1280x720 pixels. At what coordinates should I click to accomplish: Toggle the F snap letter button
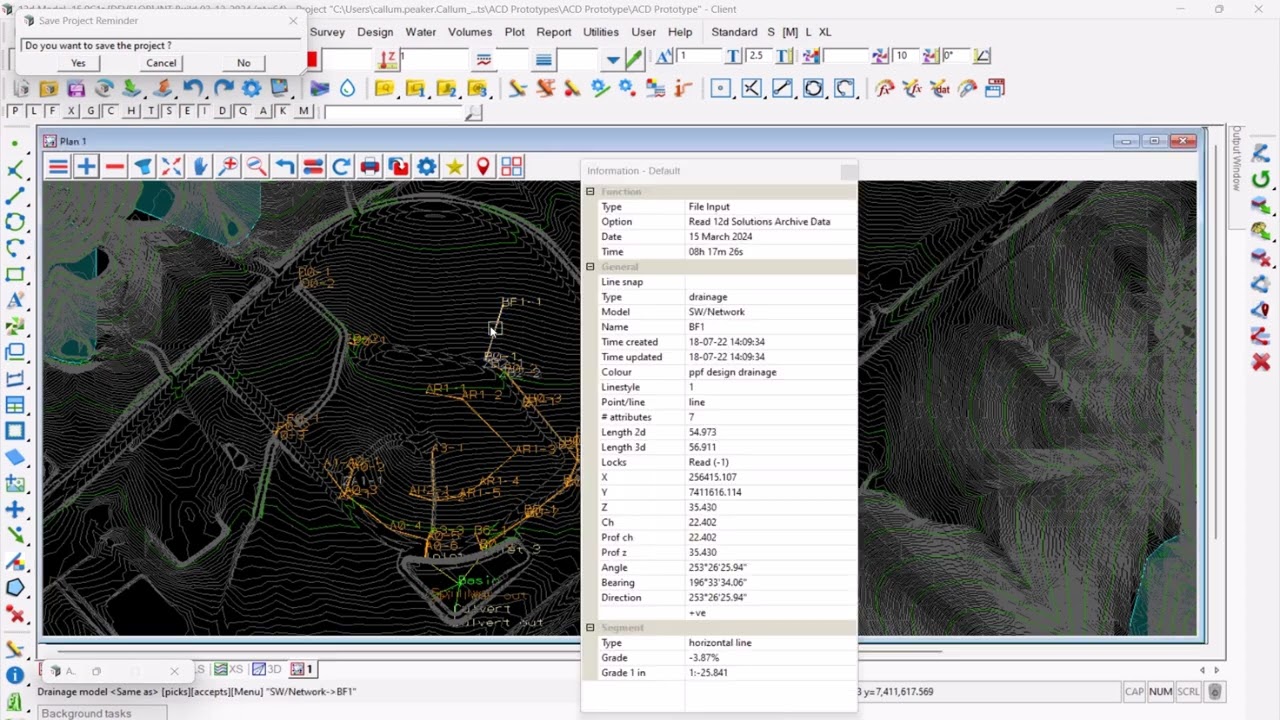click(x=52, y=111)
